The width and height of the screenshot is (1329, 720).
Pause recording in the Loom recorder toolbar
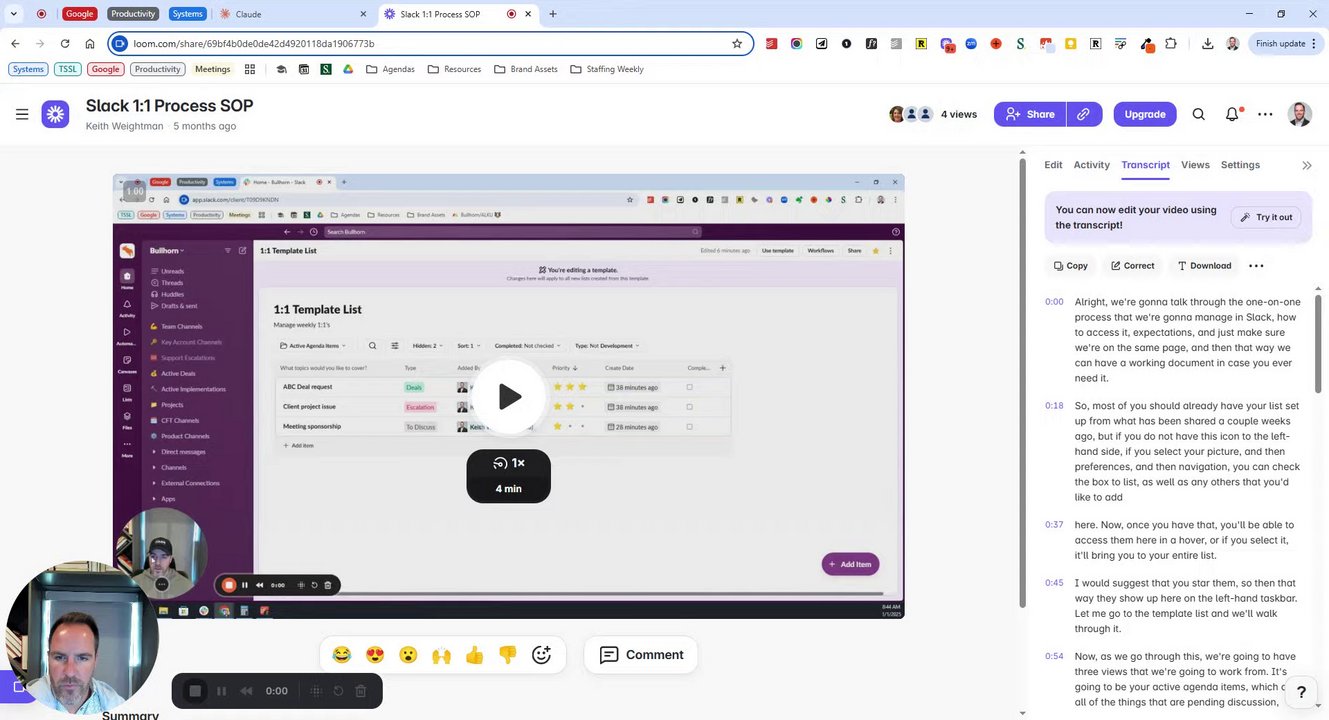222,691
